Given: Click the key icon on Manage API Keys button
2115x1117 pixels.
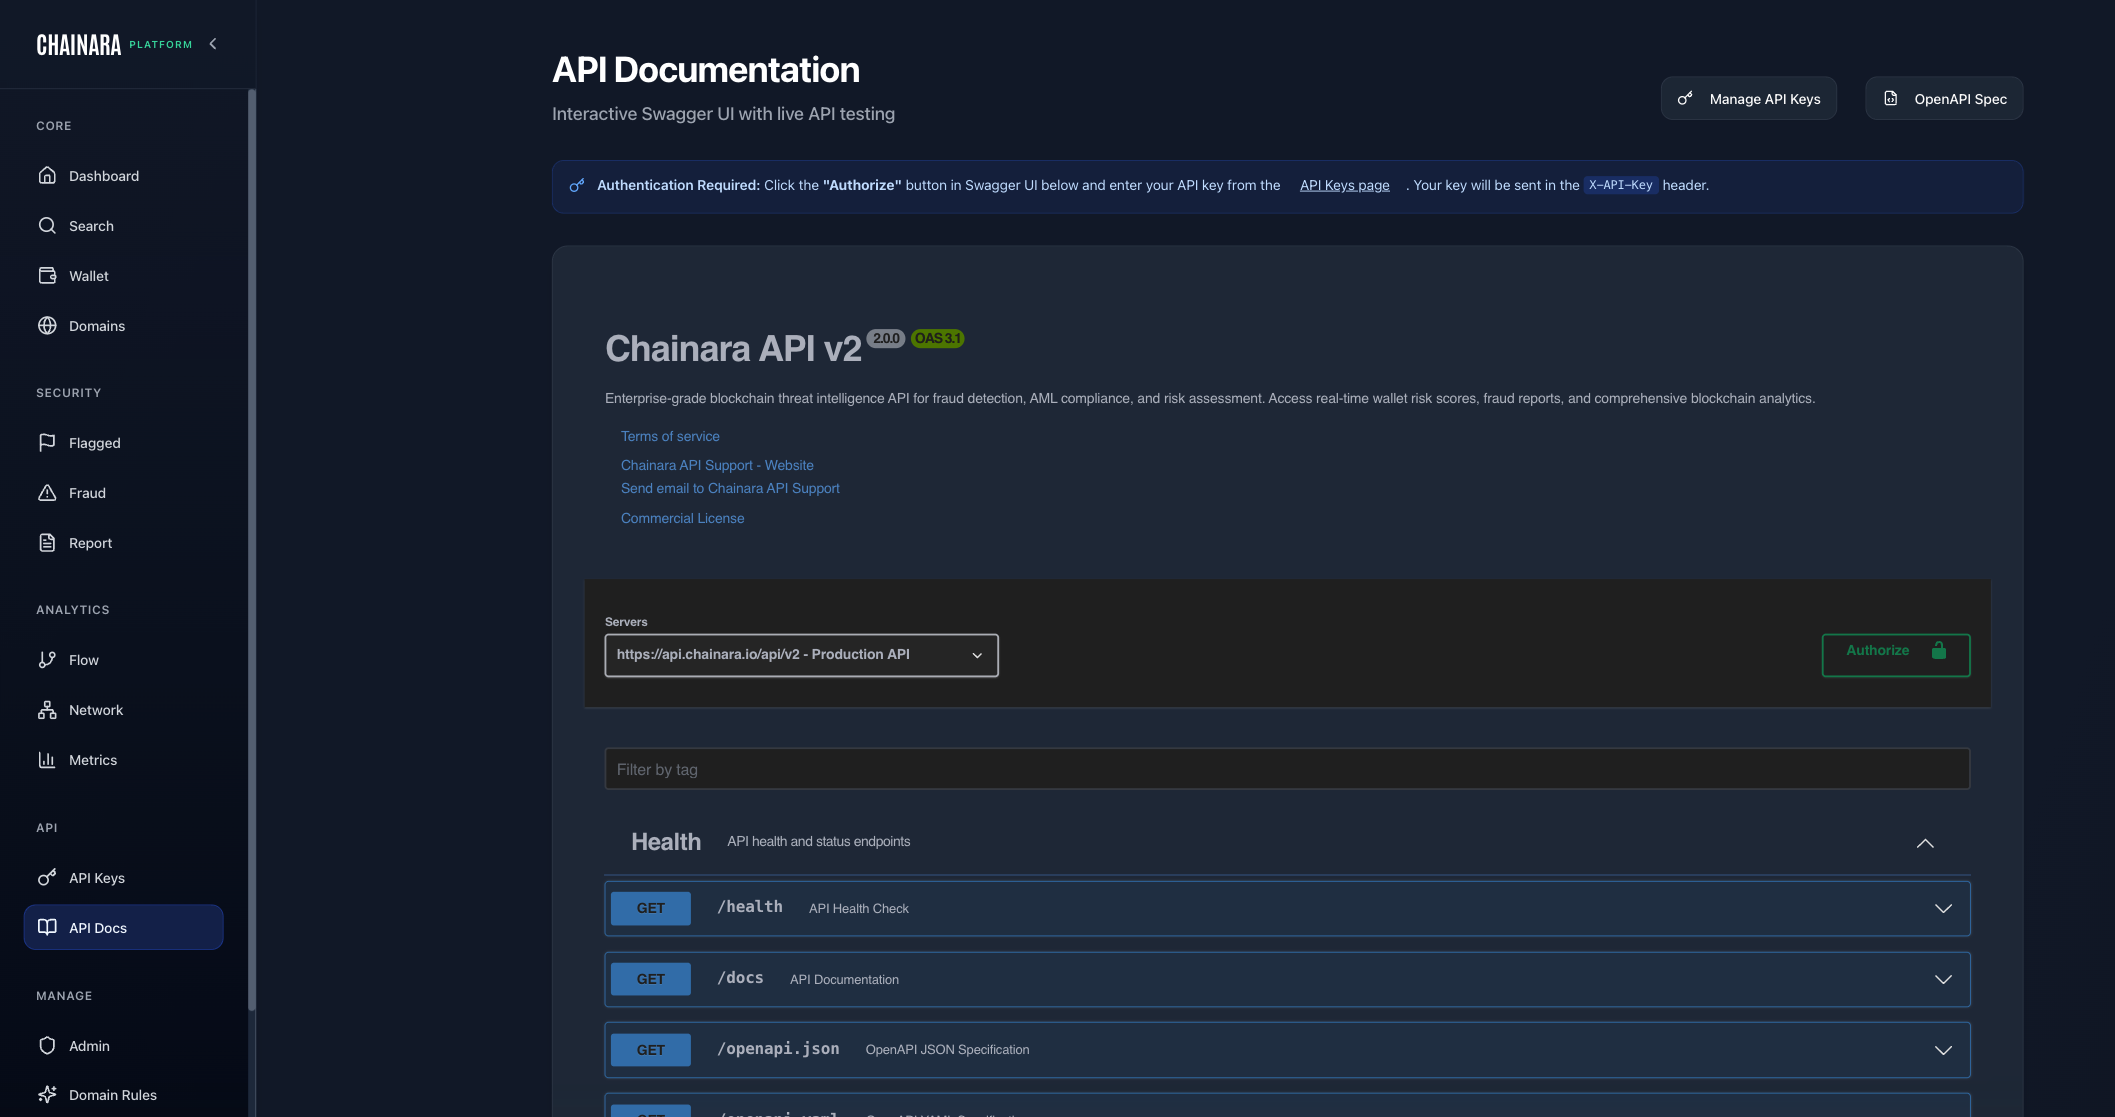Looking at the screenshot, I should pyautogui.click(x=1685, y=98).
